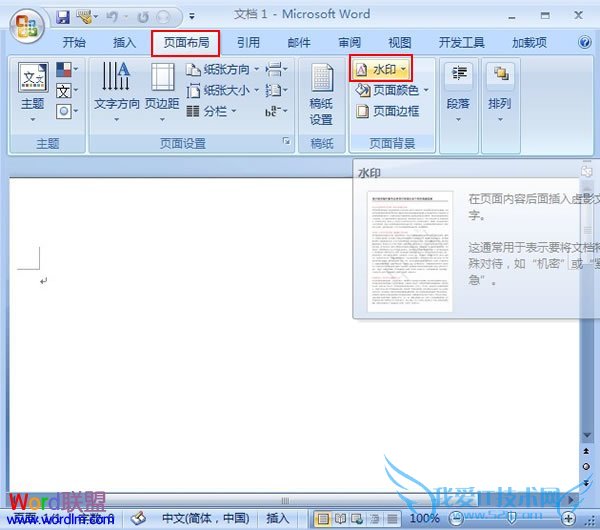The image size is (600, 530).
Task: Switch to Draft view
Action: click(392, 519)
